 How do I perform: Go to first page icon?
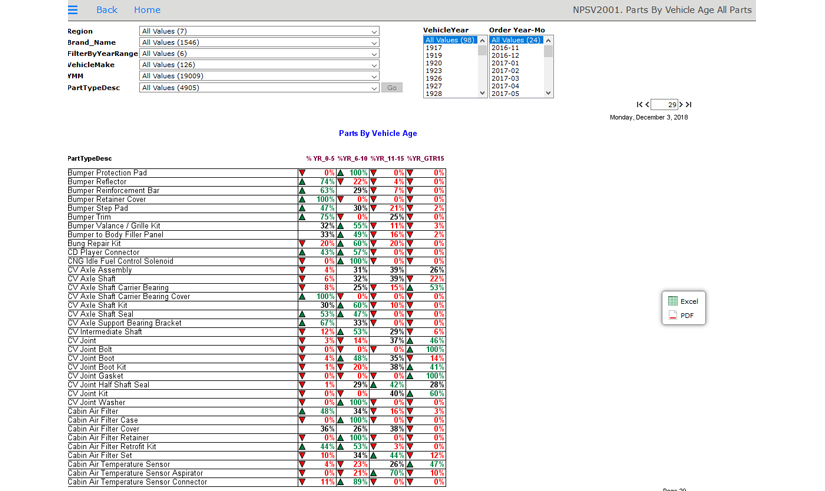(x=639, y=105)
